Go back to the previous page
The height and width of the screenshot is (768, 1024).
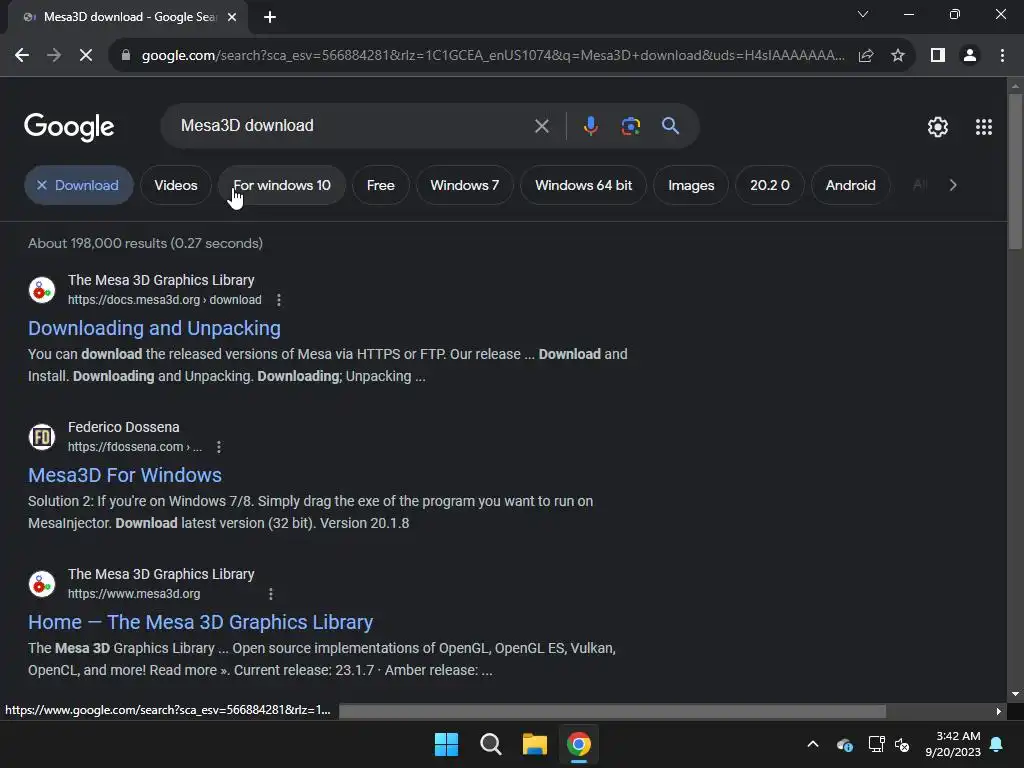(22, 56)
